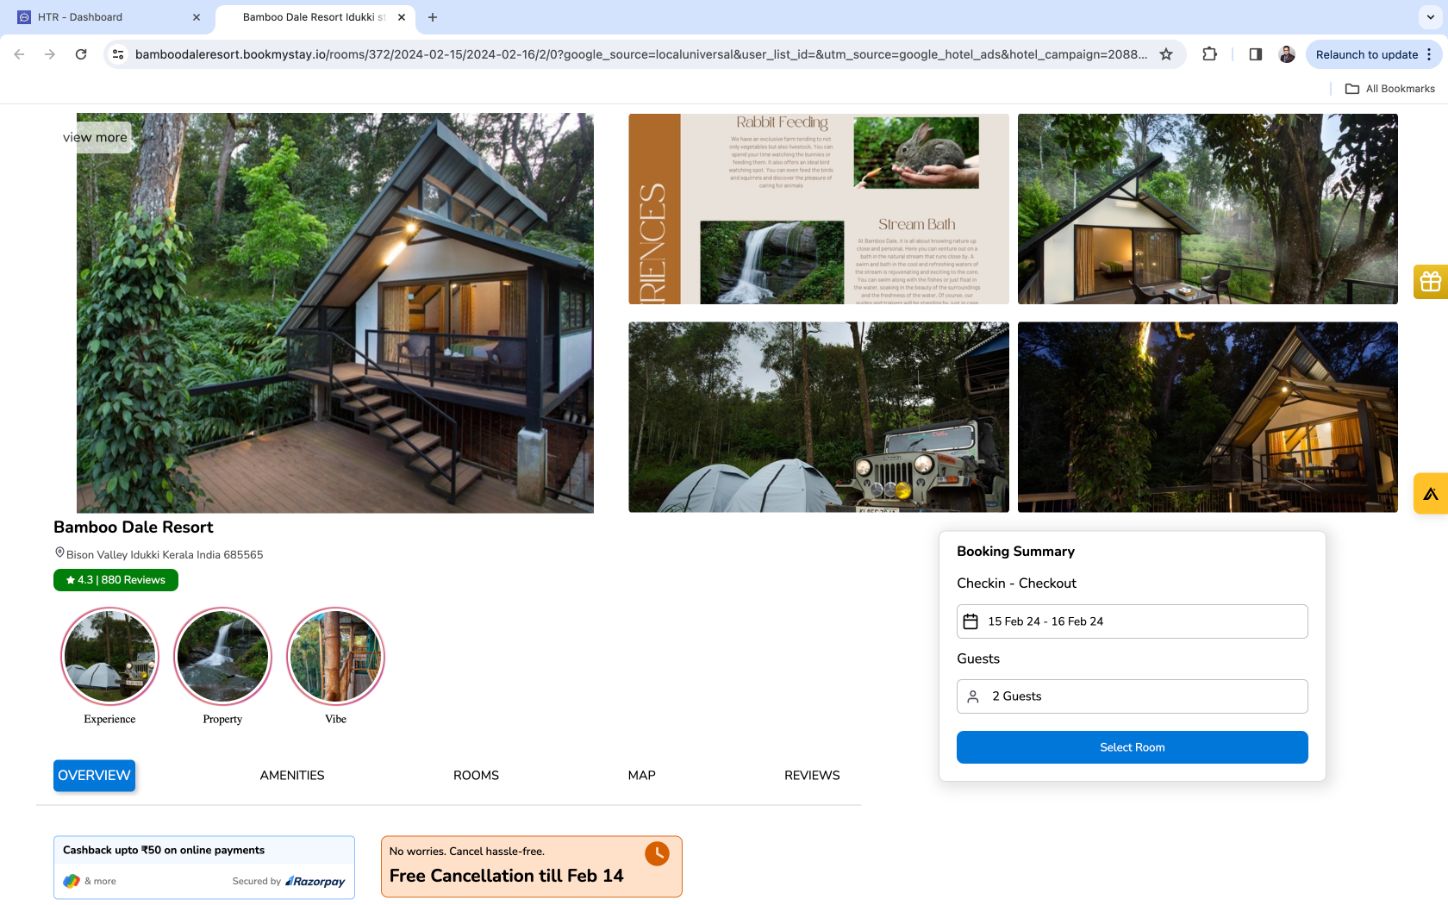The height and width of the screenshot is (905, 1448).
Task: Open the Rabbit Feeding experiences image
Action: point(819,209)
